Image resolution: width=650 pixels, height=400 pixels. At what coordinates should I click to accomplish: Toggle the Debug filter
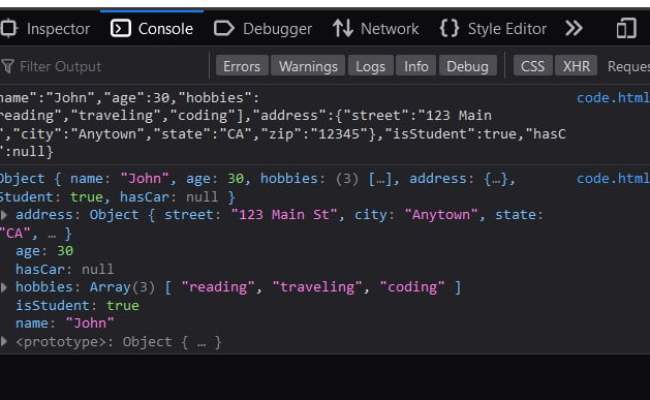[x=468, y=66]
